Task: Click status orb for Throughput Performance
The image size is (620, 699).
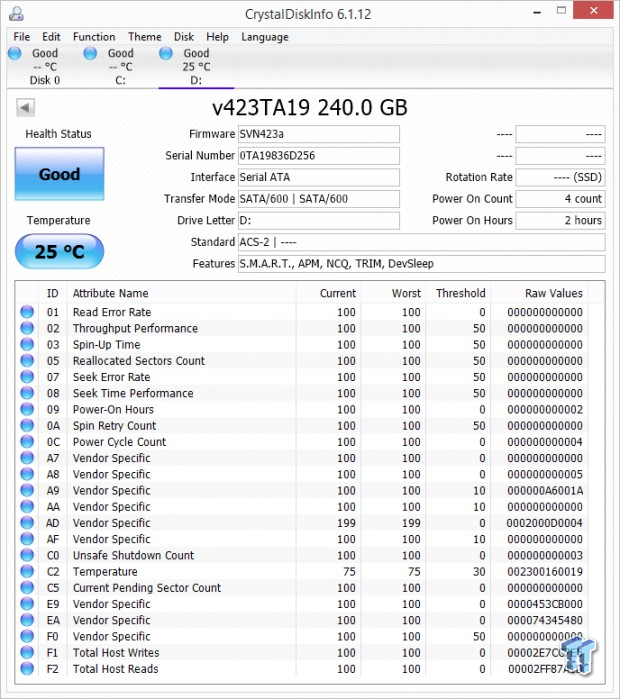Action: point(27,328)
